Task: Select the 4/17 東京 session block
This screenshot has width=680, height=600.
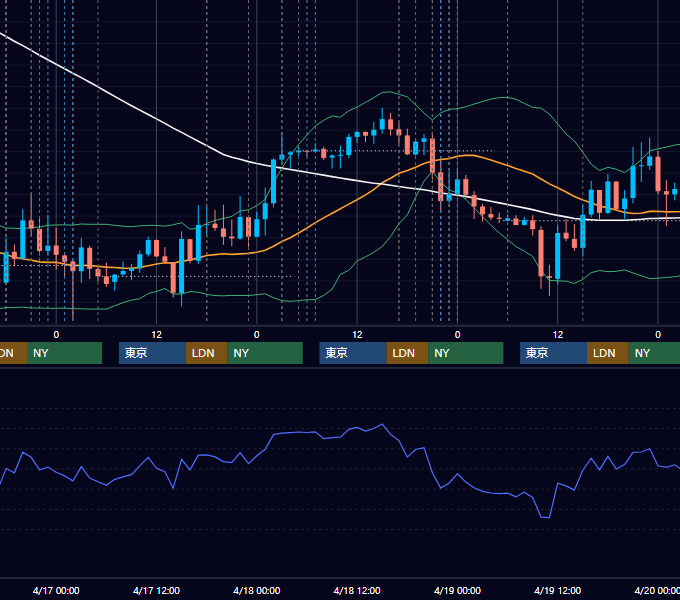Action: 152,353
